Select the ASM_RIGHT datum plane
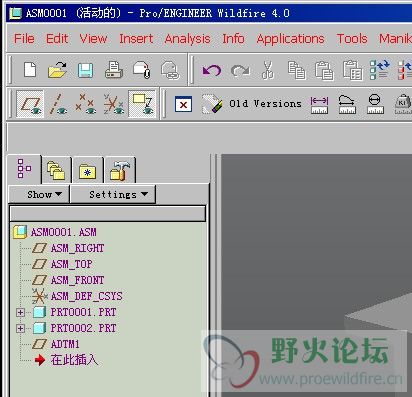This screenshot has height=397, width=412. 77,248
